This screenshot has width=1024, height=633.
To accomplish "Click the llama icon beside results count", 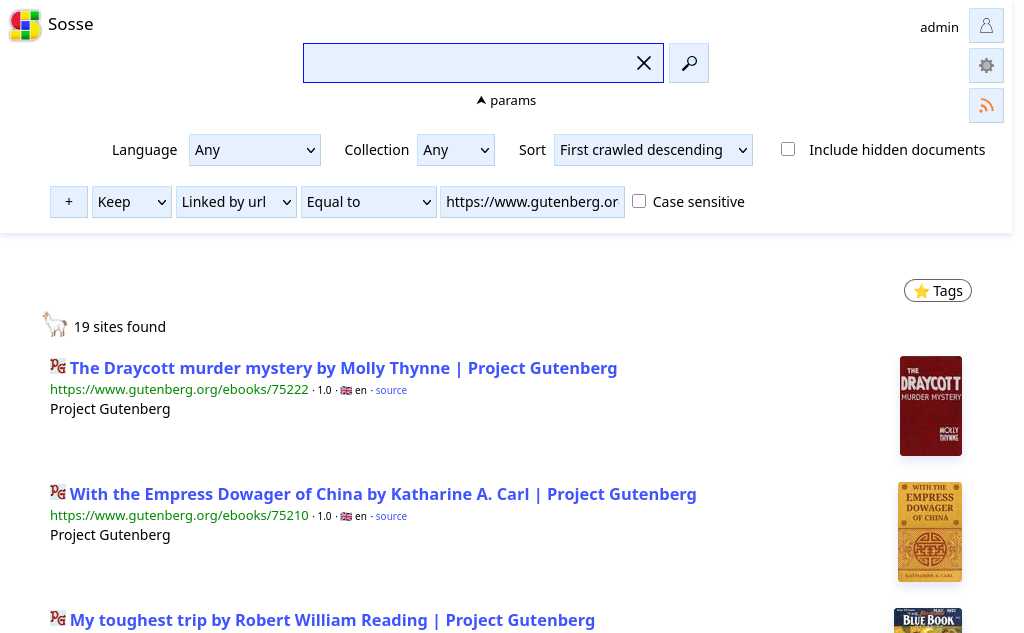I will (55, 324).
